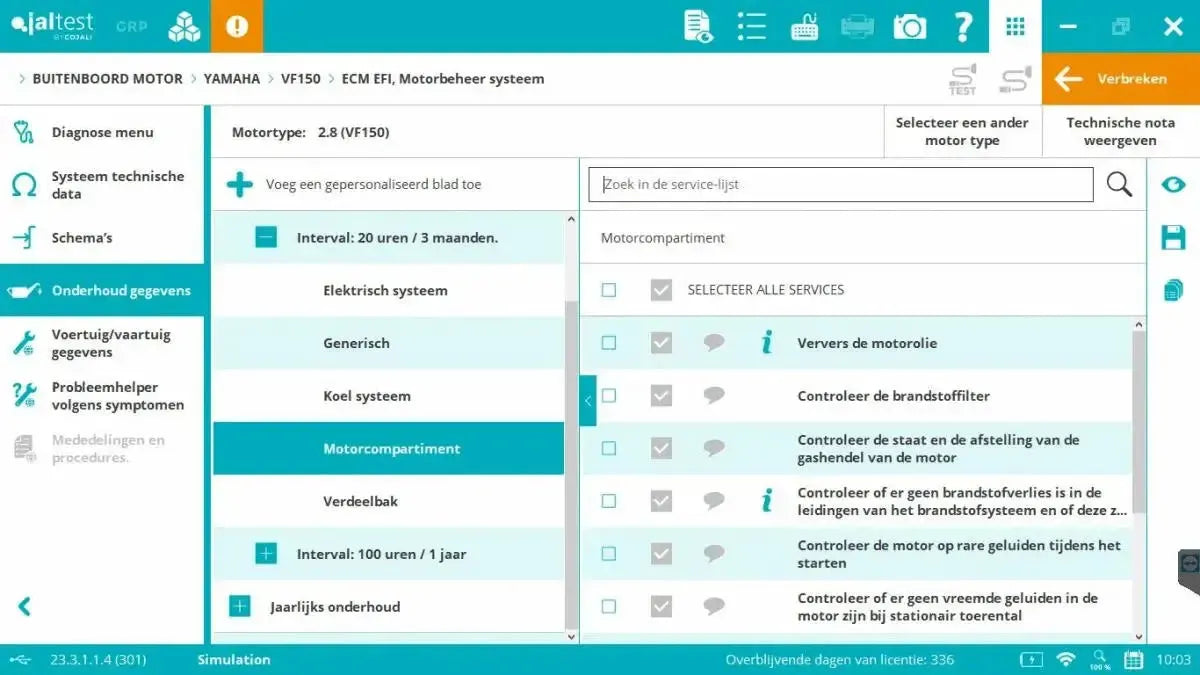The image size is (1200, 675).
Task: Toggle the eye visibility icon on the right panel
Action: tap(1173, 184)
